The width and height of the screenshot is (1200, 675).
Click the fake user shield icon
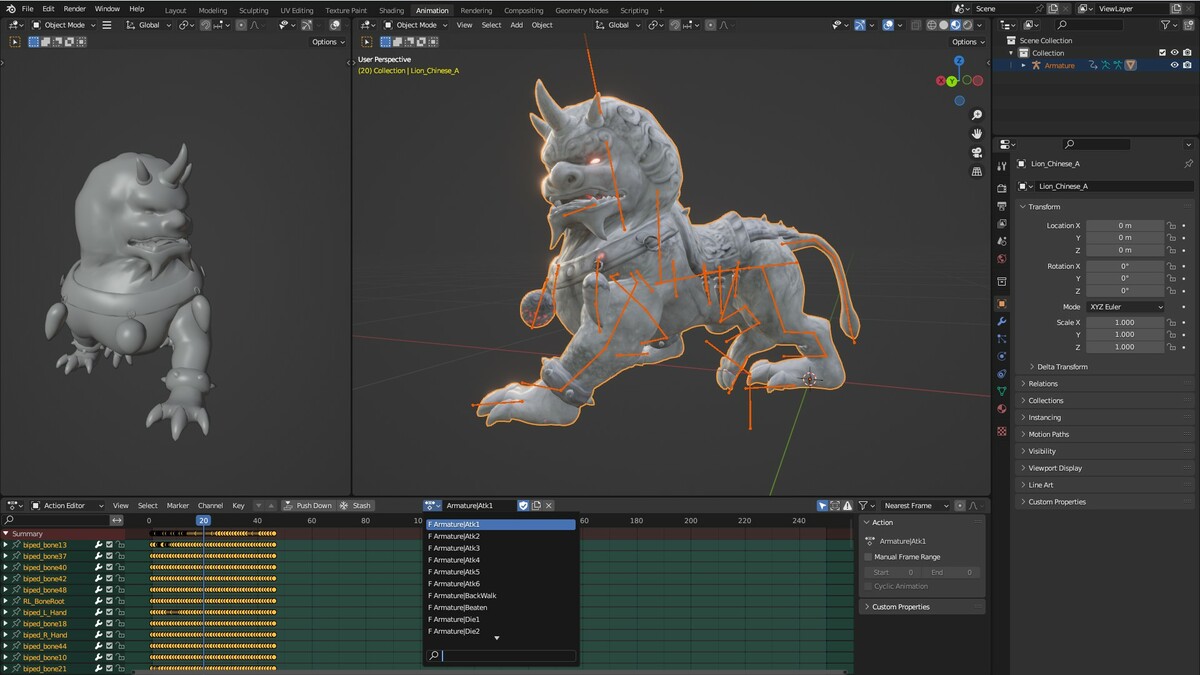click(523, 506)
